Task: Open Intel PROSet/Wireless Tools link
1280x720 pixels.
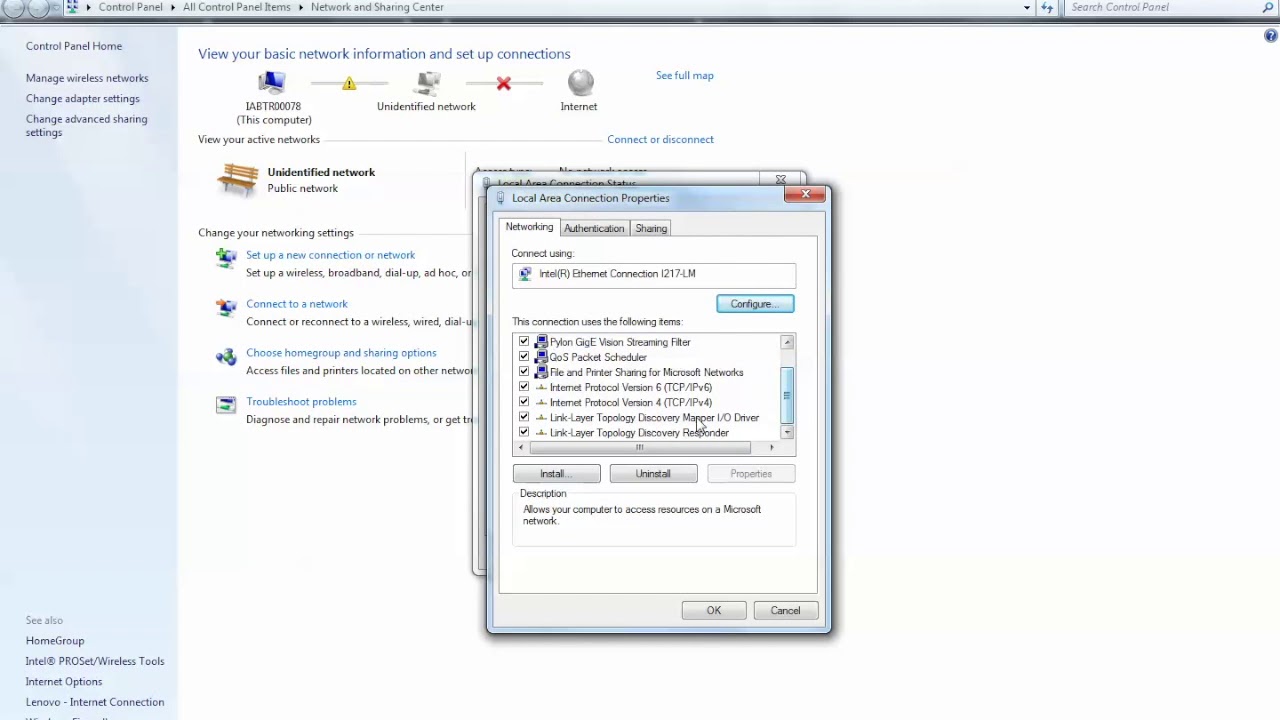Action: 95,661
